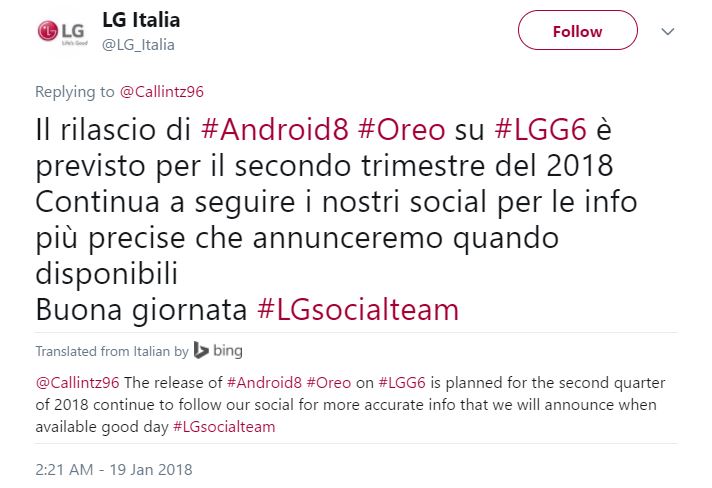The height and width of the screenshot is (488, 712).
Task: Open the #Android8 hashtag in the tweet
Action: 274,129
